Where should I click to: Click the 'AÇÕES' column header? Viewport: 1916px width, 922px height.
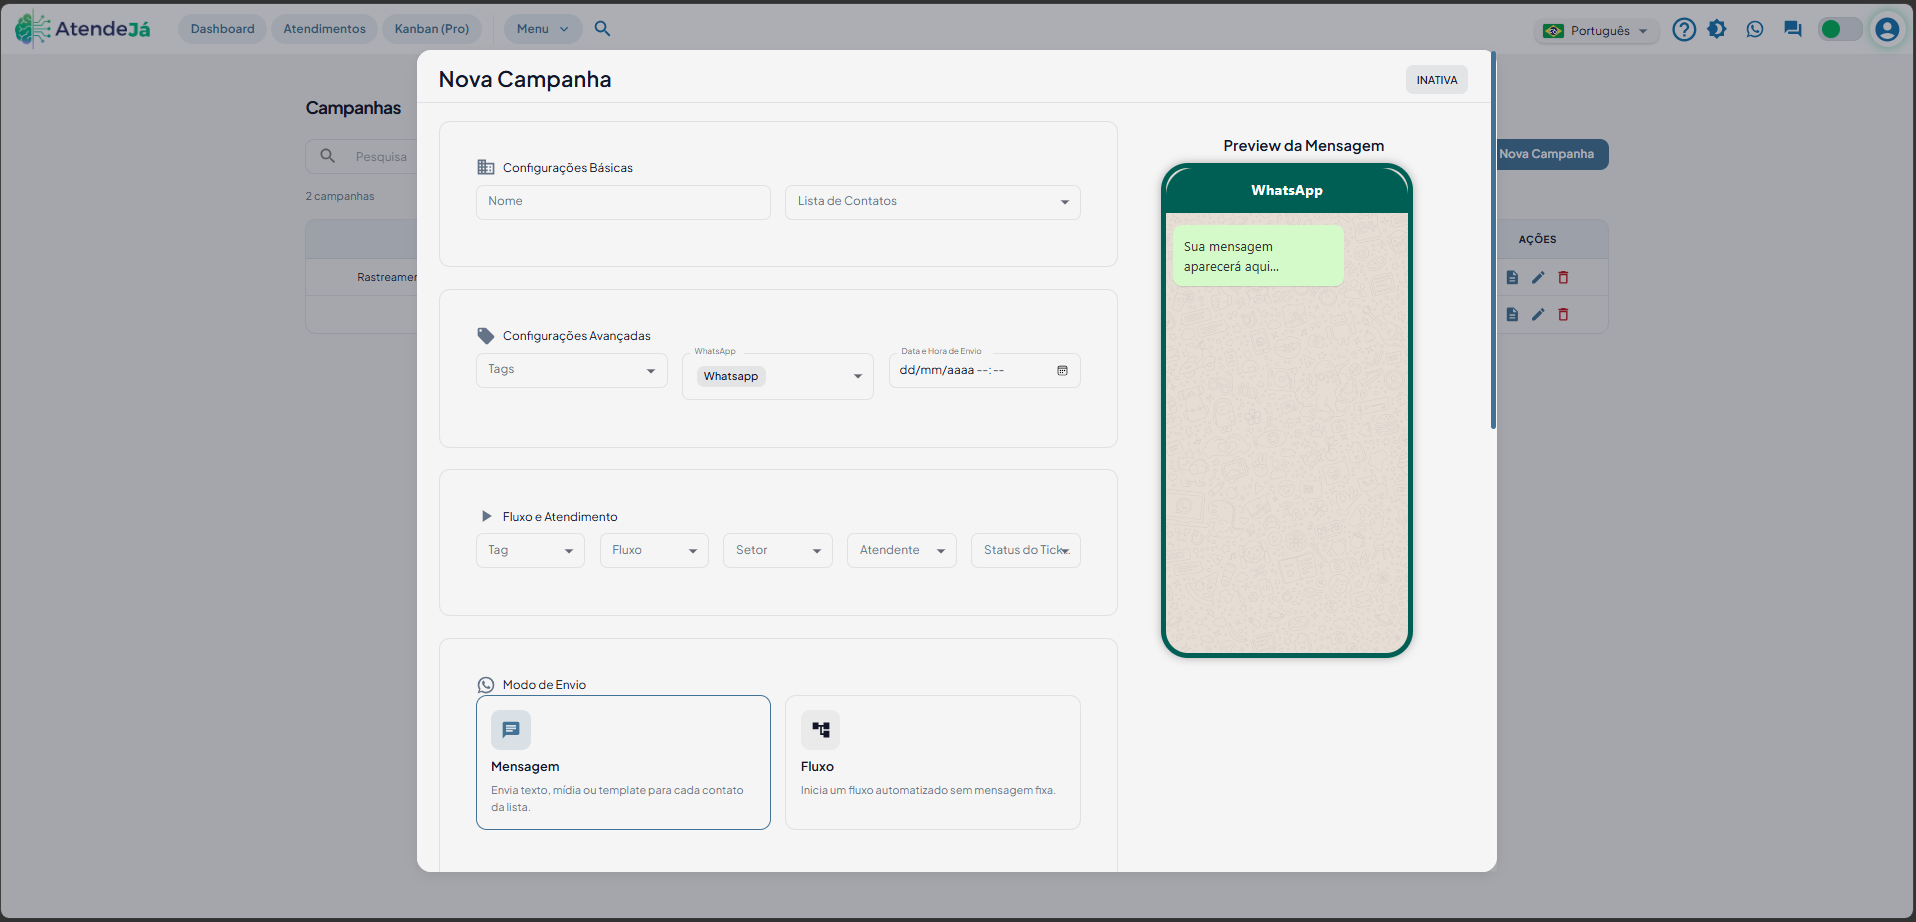(1537, 239)
